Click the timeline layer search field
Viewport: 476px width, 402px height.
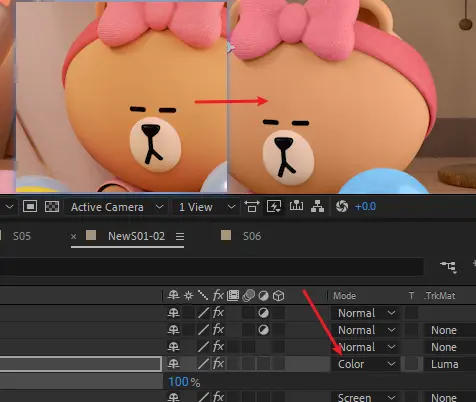[x=212, y=267]
